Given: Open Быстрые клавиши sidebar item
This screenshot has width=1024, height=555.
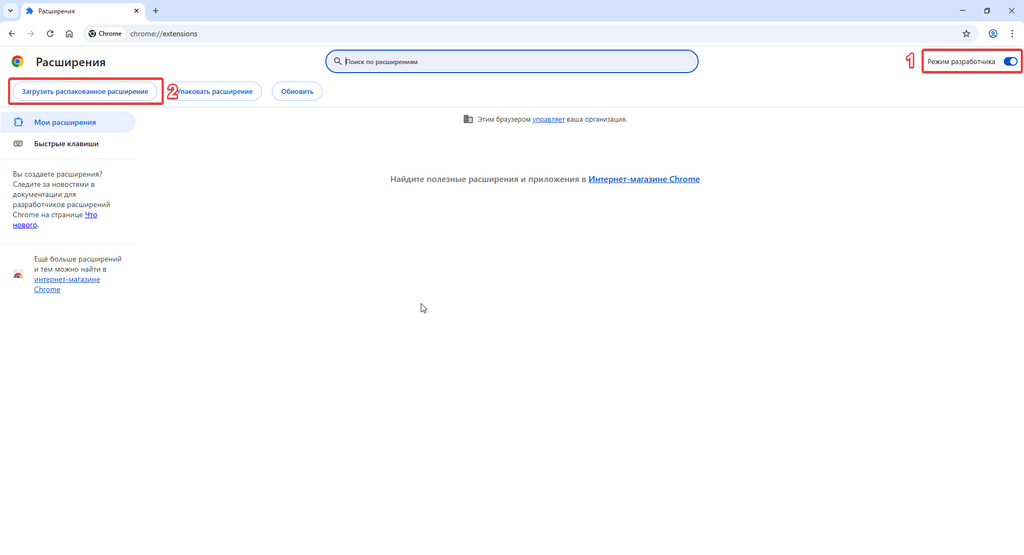Looking at the screenshot, I should (x=66, y=144).
